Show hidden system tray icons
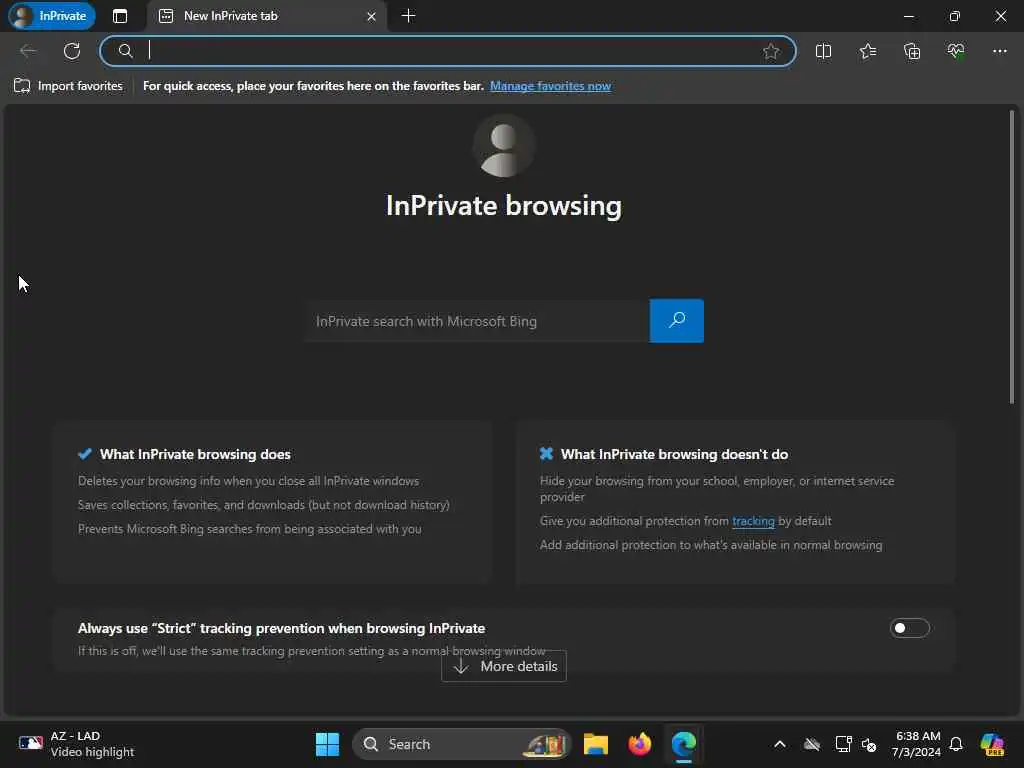Image resolution: width=1024 pixels, height=768 pixels. (780, 744)
